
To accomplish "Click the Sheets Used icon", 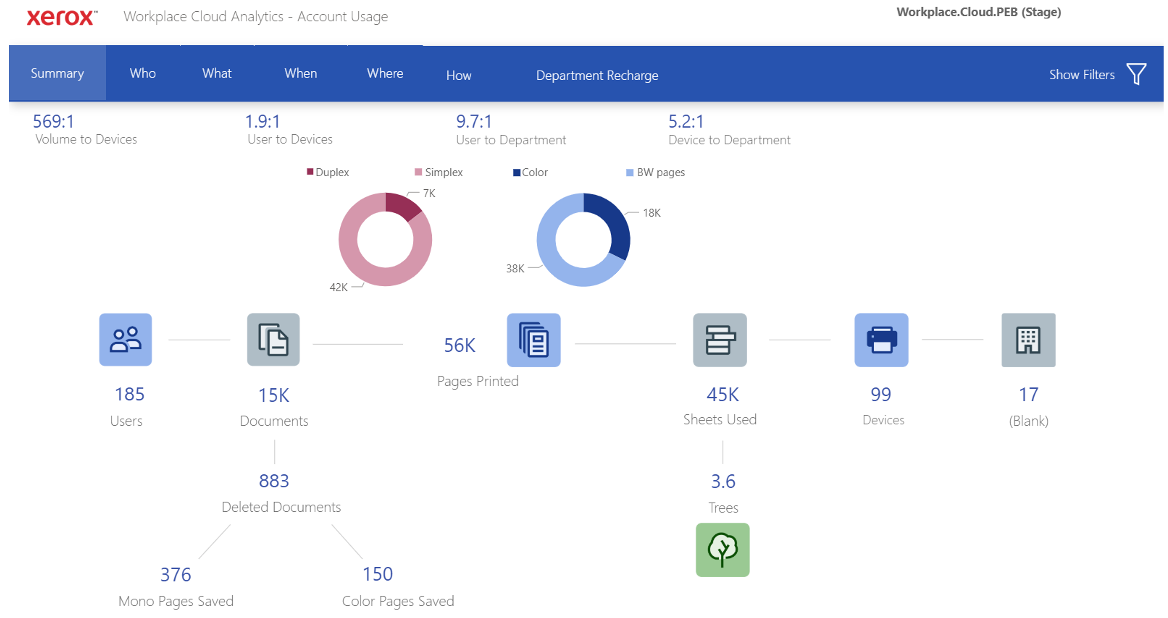I will pos(720,340).
